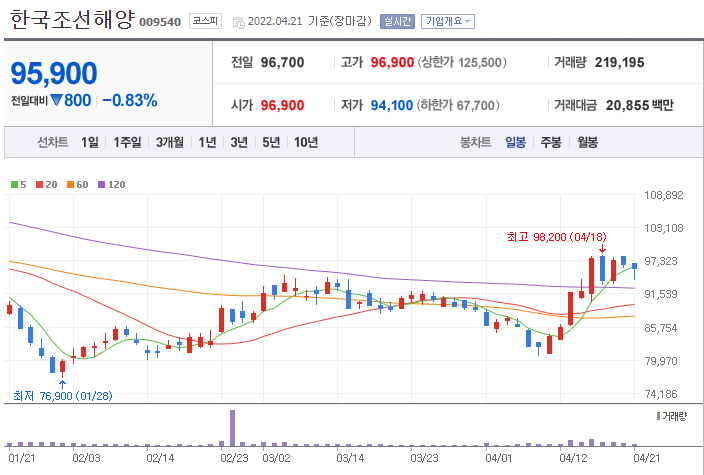Select the 1주일 line chart period
The height and width of the screenshot is (475, 704).
[127, 142]
